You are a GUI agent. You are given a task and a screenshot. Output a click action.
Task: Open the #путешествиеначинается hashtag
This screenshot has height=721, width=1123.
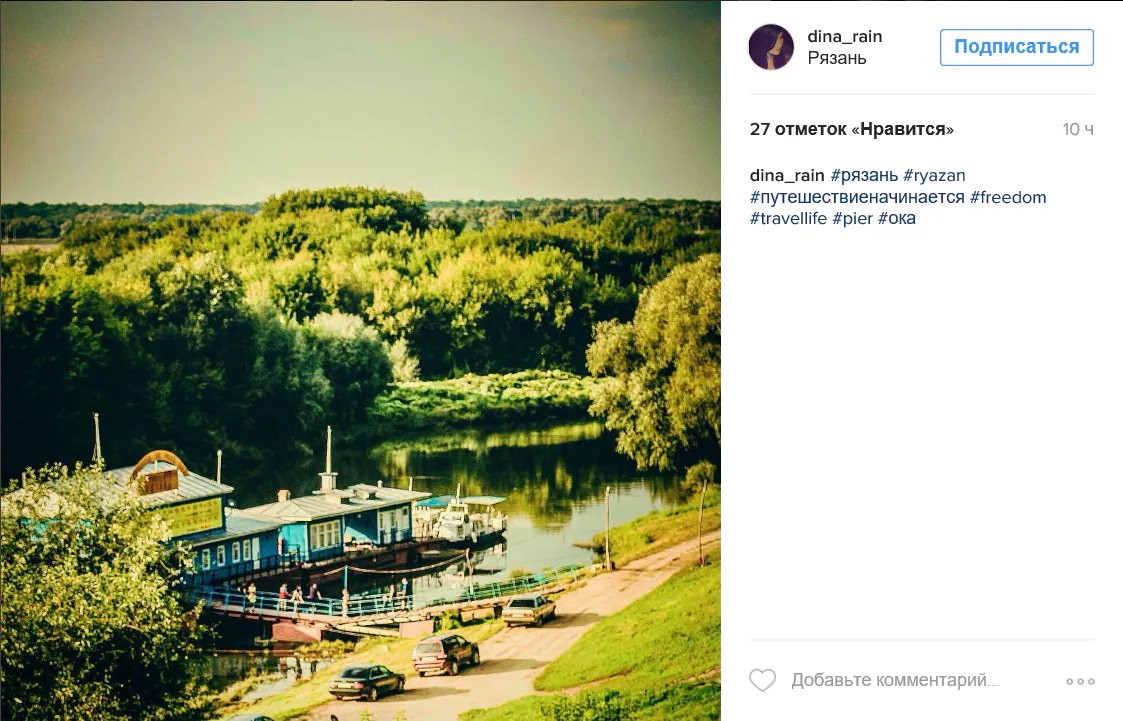point(857,197)
